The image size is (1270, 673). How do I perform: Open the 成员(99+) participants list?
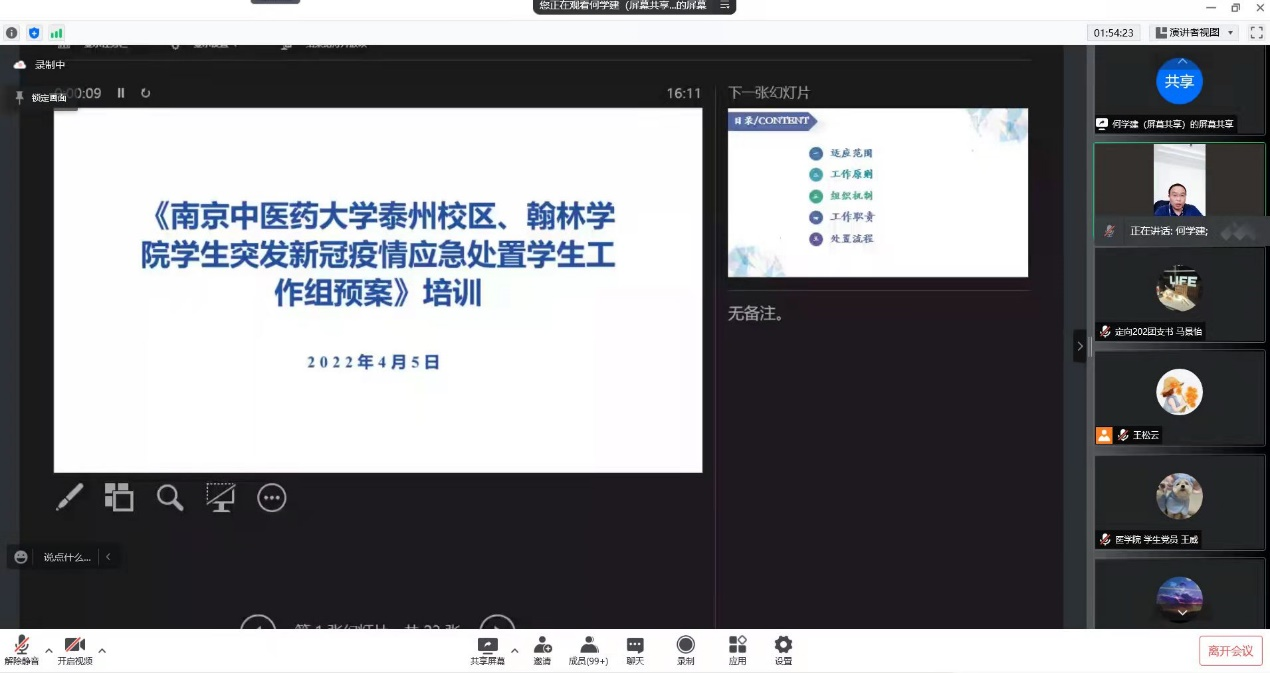[588, 651]
